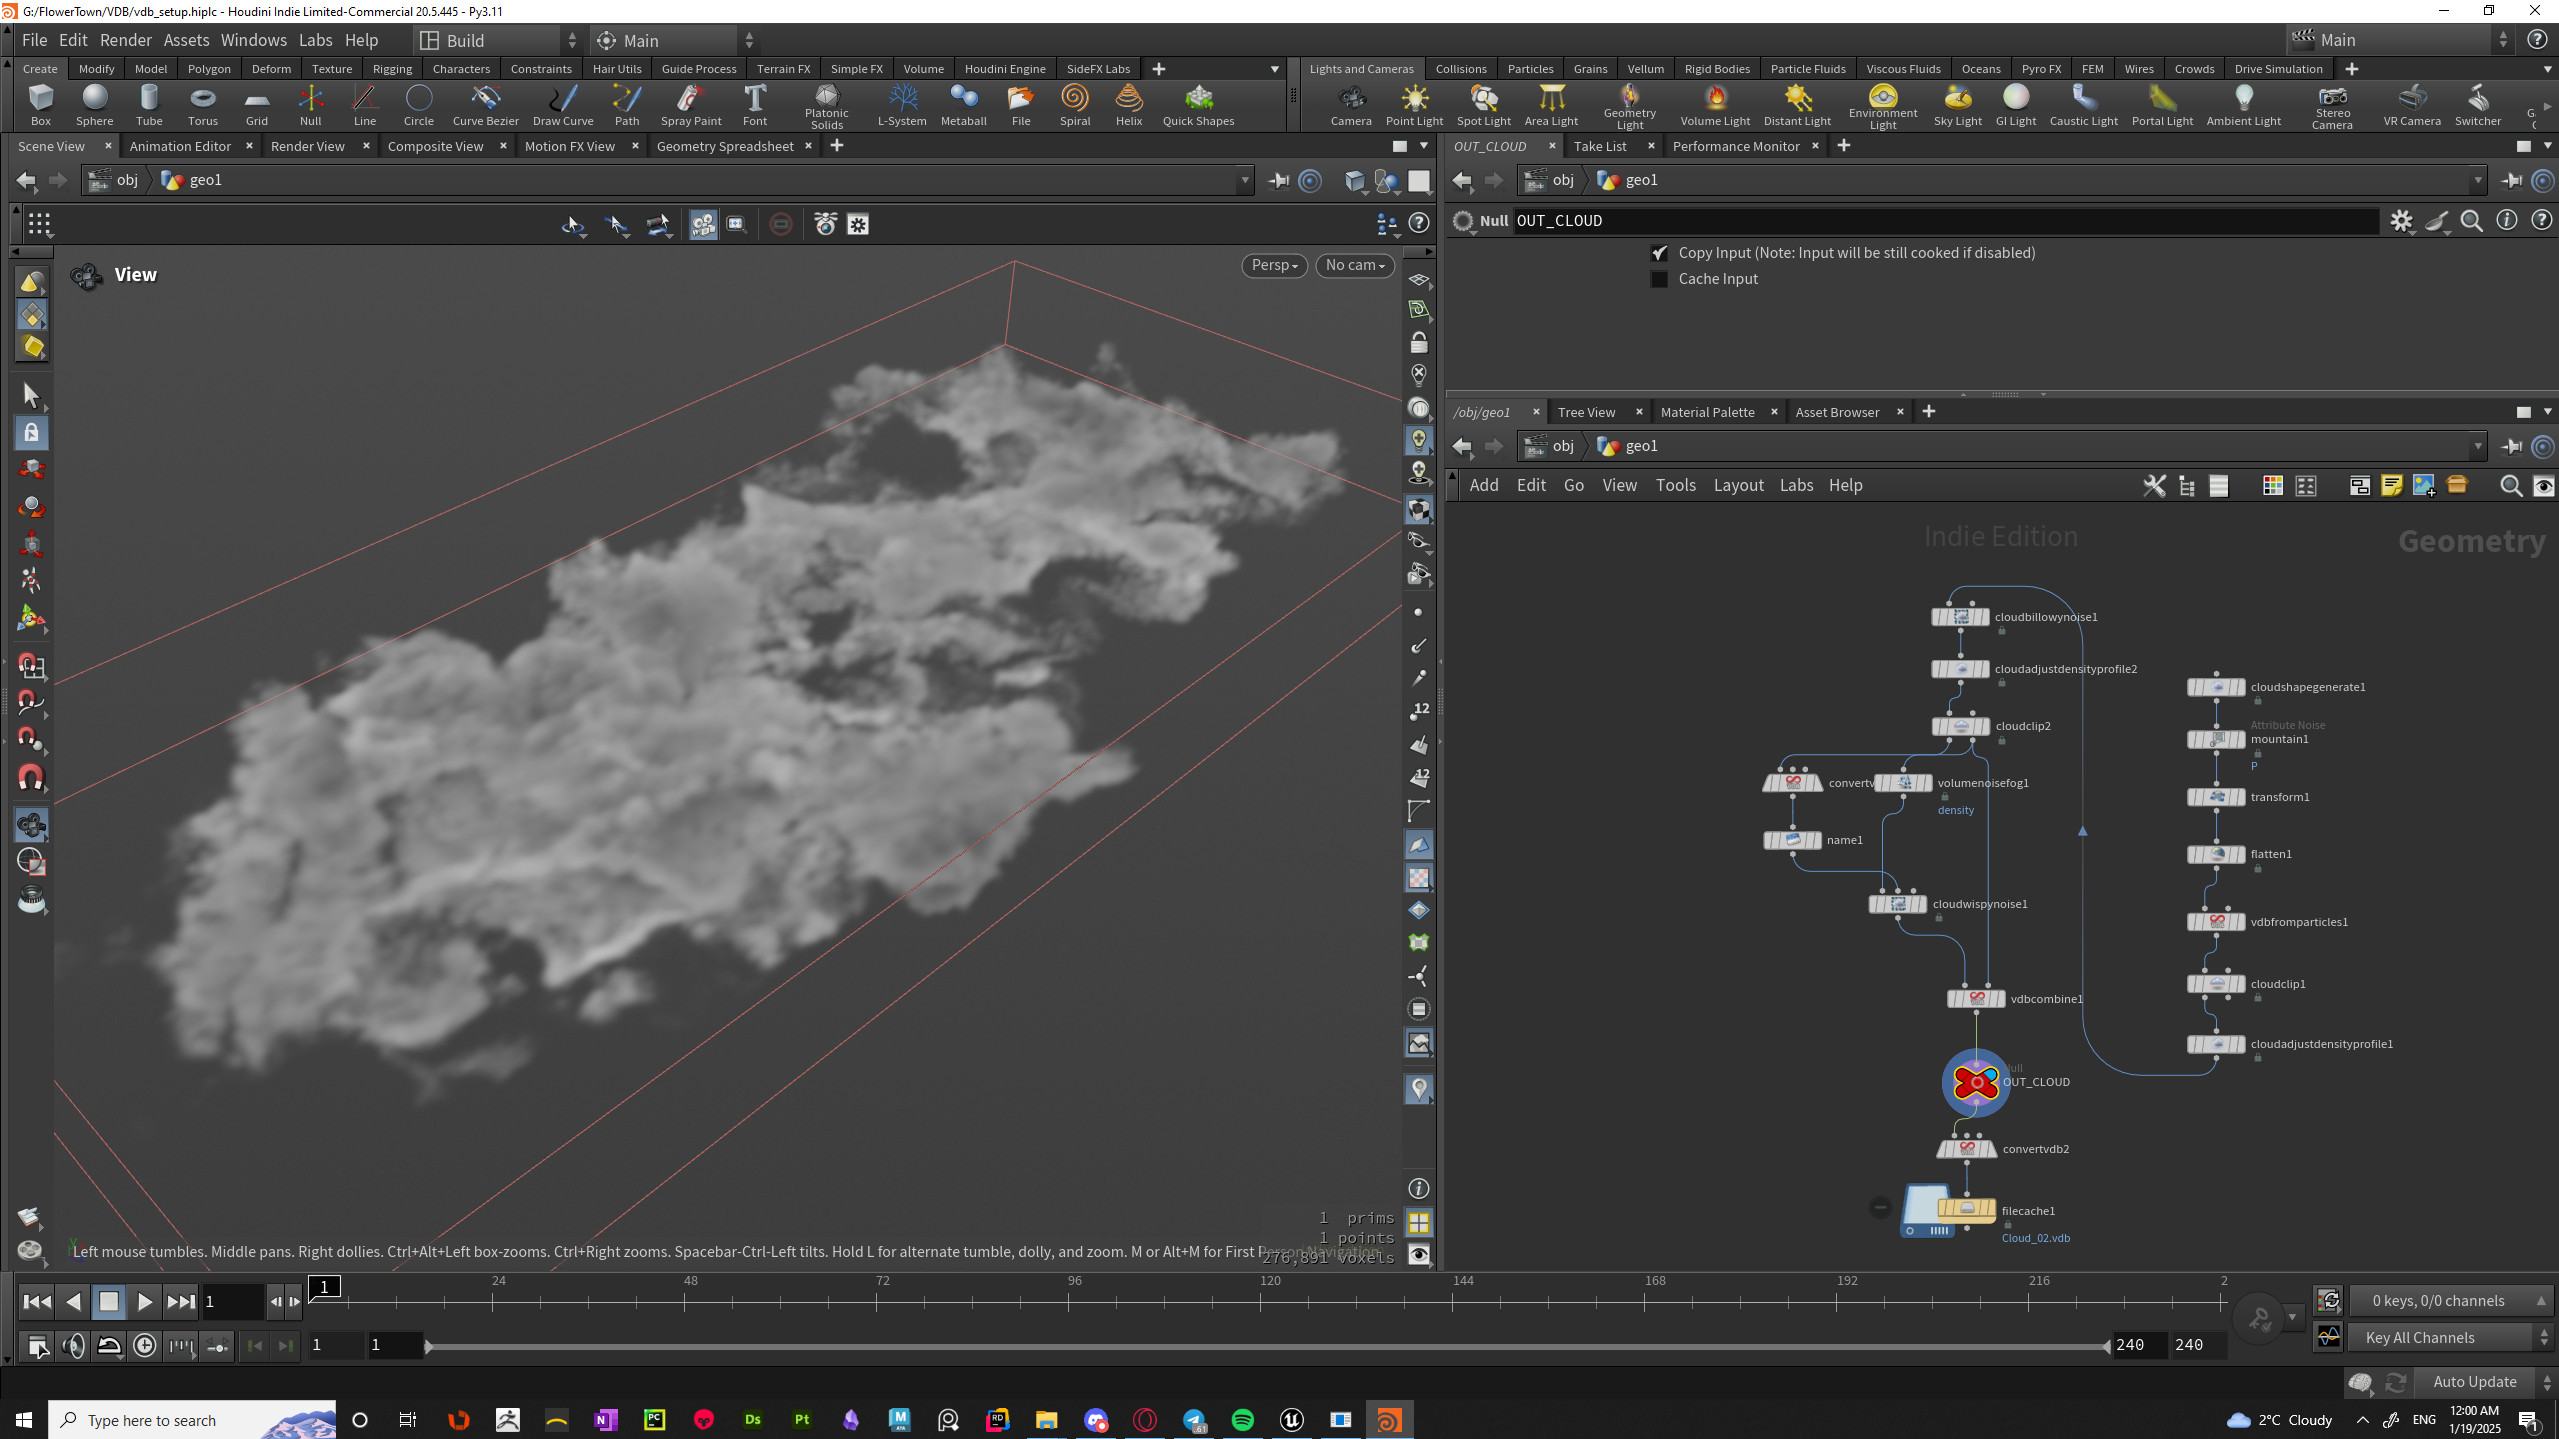The width and height of the screenshot is (2559, 1439).
Task: Open Windows Start menu
Action: [x=24, y=1419]
